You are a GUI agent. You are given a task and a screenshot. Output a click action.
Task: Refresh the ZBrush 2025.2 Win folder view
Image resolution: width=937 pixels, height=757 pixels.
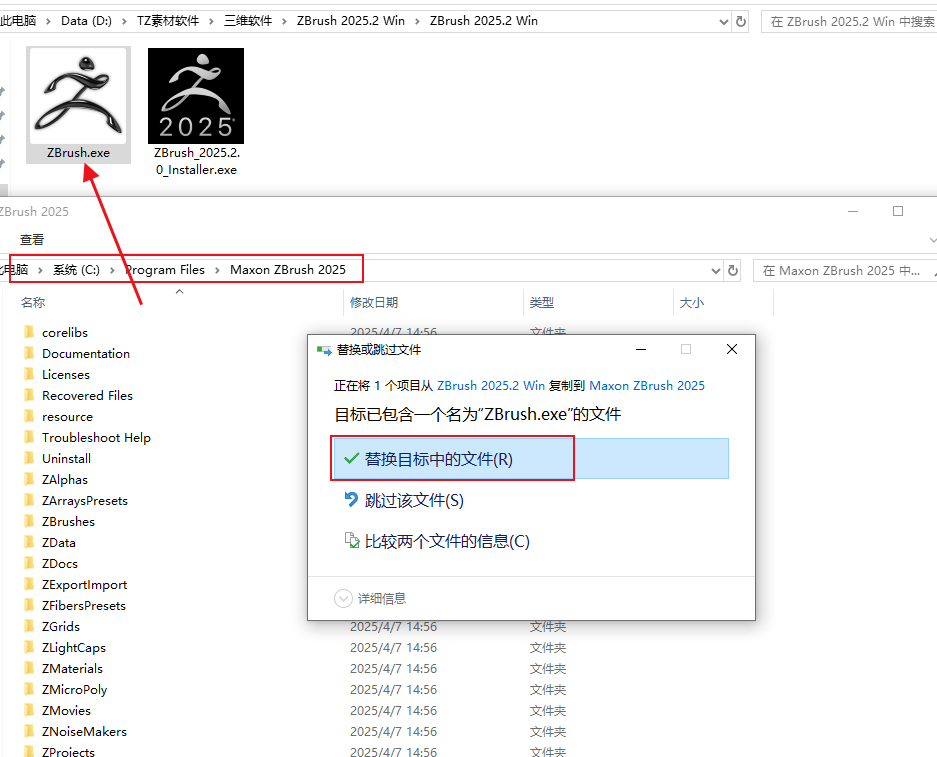tap(741, 22)
